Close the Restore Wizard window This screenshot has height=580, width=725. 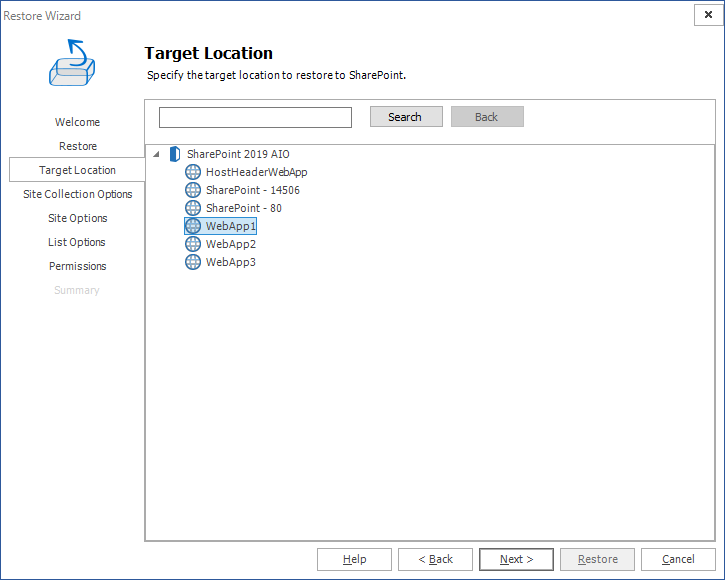point(708,15)
